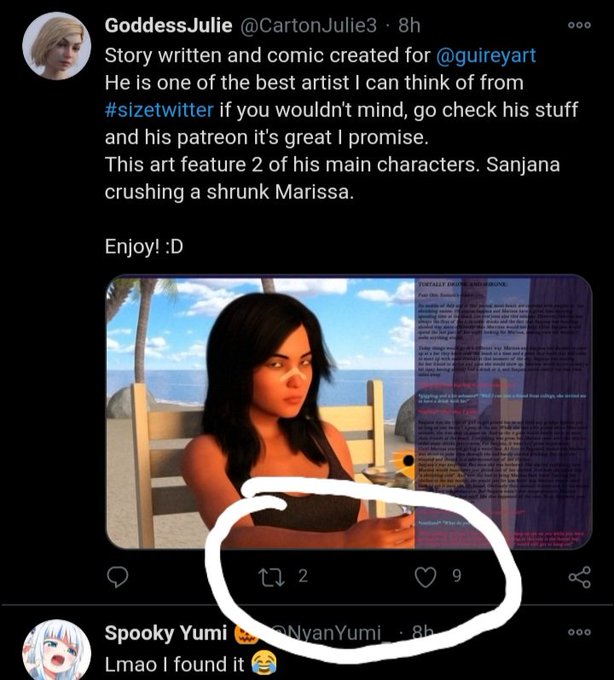The width and height of the screenshot is (614, 680).
Task: Open the three-dot menu on GoddessJulie's tweet
Action: 579,25
